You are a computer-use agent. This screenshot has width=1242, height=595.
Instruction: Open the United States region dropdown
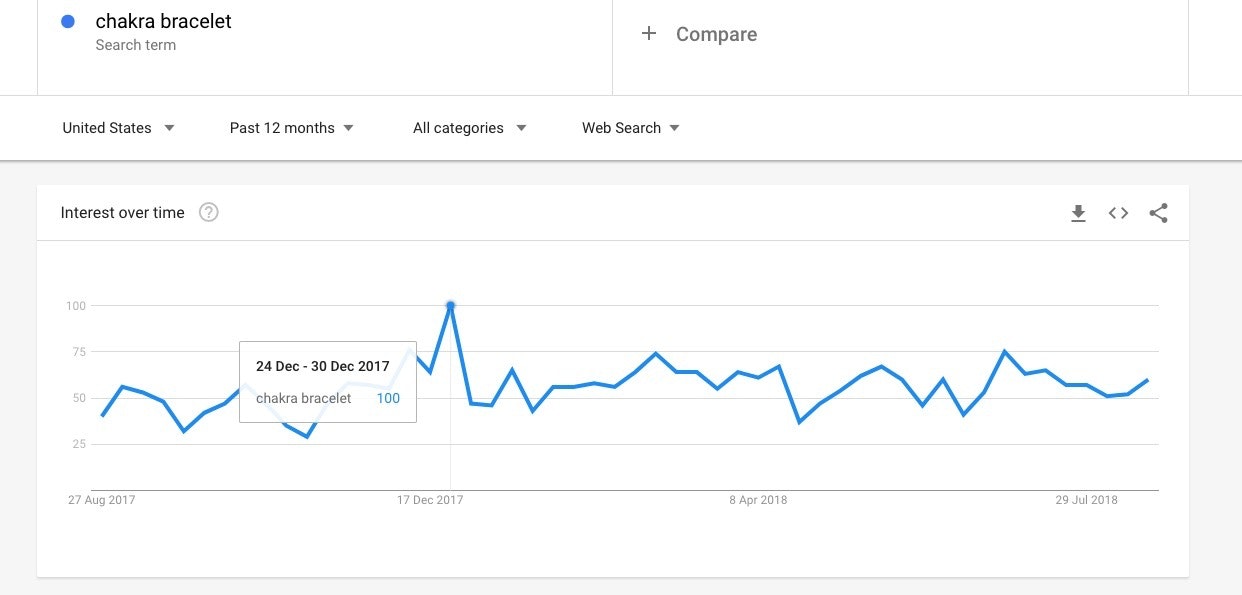click(x=118, y=128)
